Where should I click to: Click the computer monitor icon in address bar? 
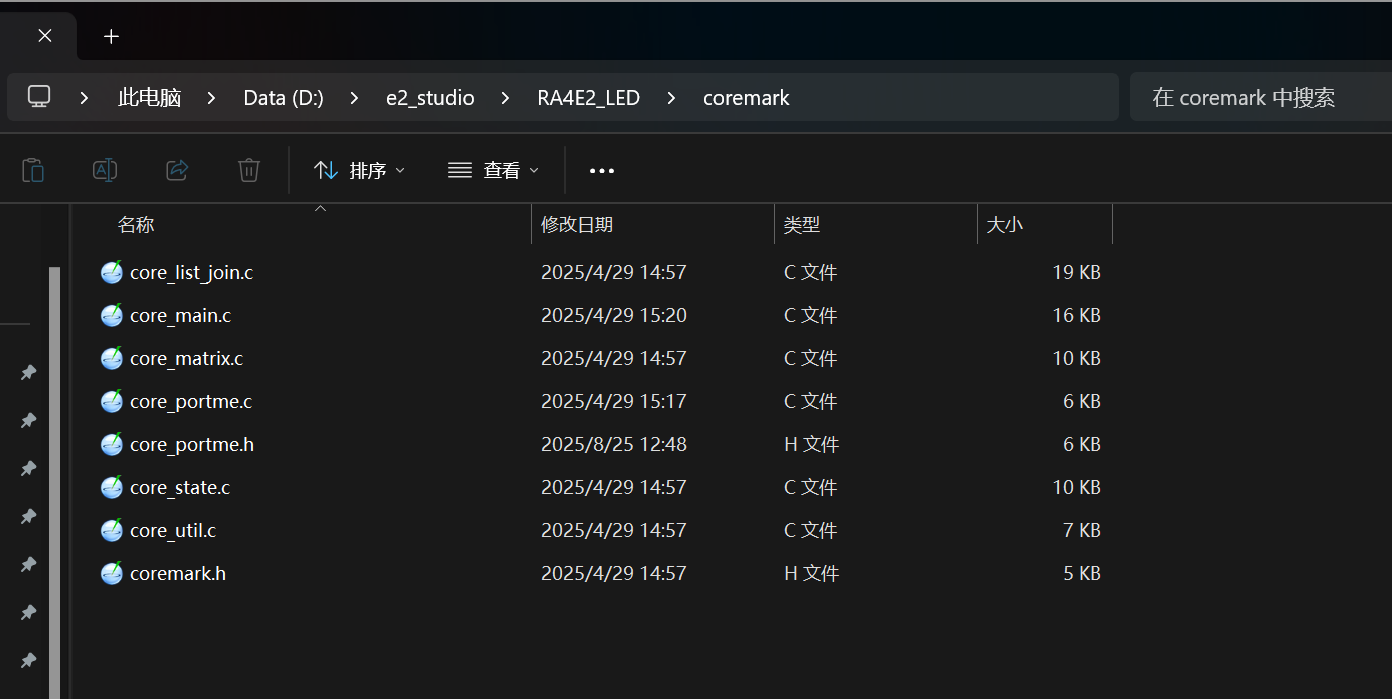(39, 97)
